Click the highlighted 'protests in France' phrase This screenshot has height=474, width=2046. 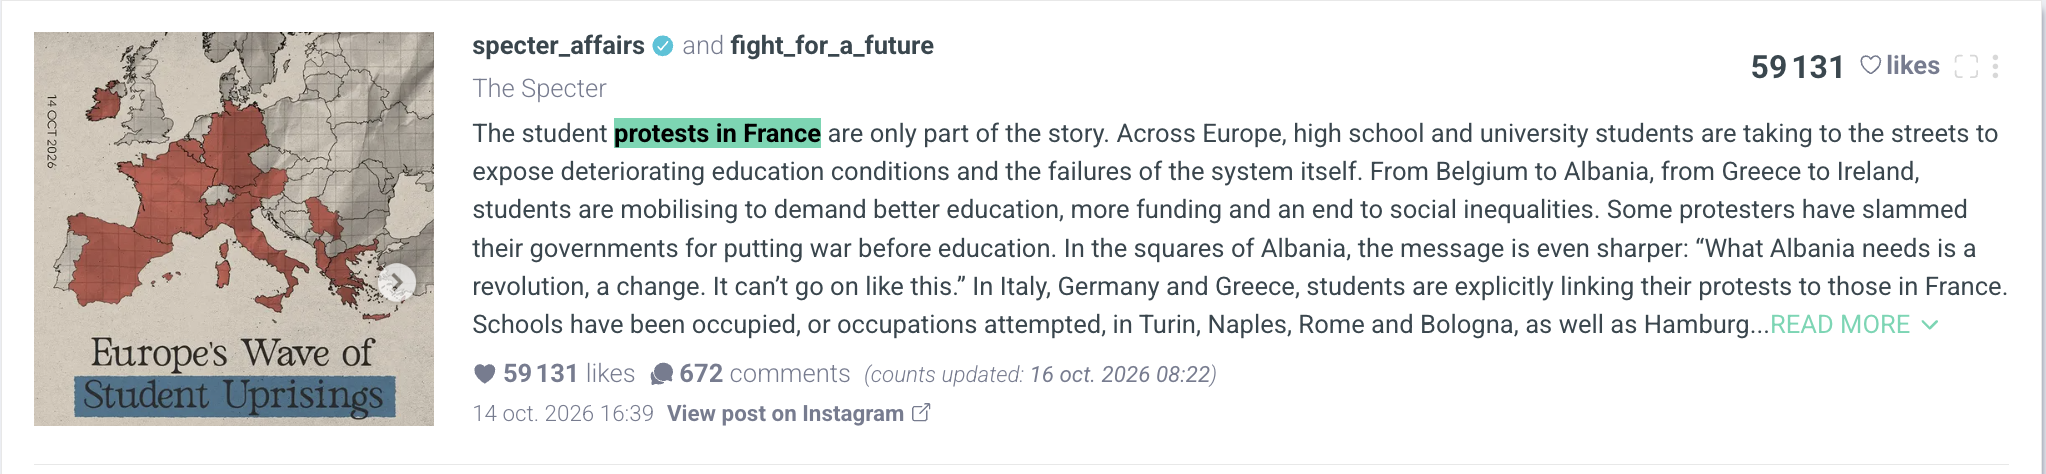point(717,133)
